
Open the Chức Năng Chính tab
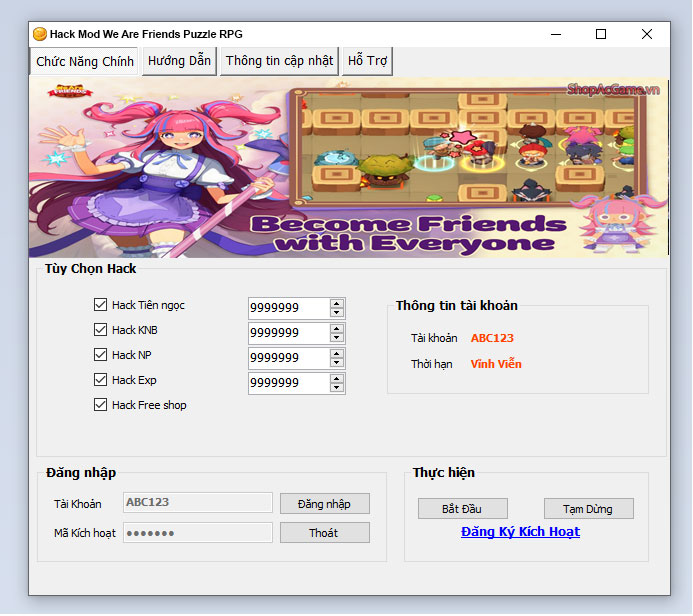tap(84, 61)
